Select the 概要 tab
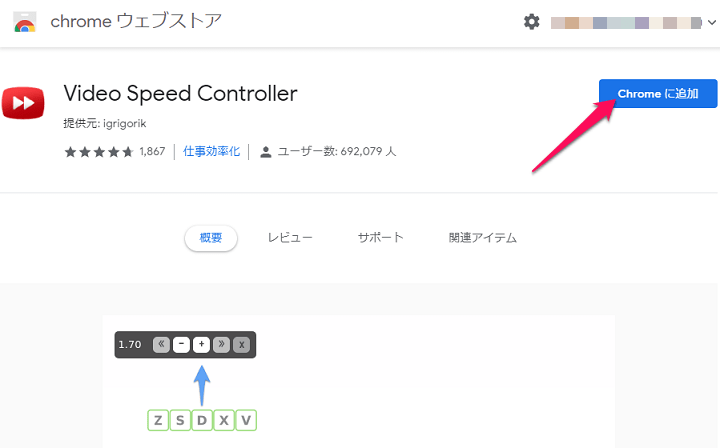 (x=211, y=238)
